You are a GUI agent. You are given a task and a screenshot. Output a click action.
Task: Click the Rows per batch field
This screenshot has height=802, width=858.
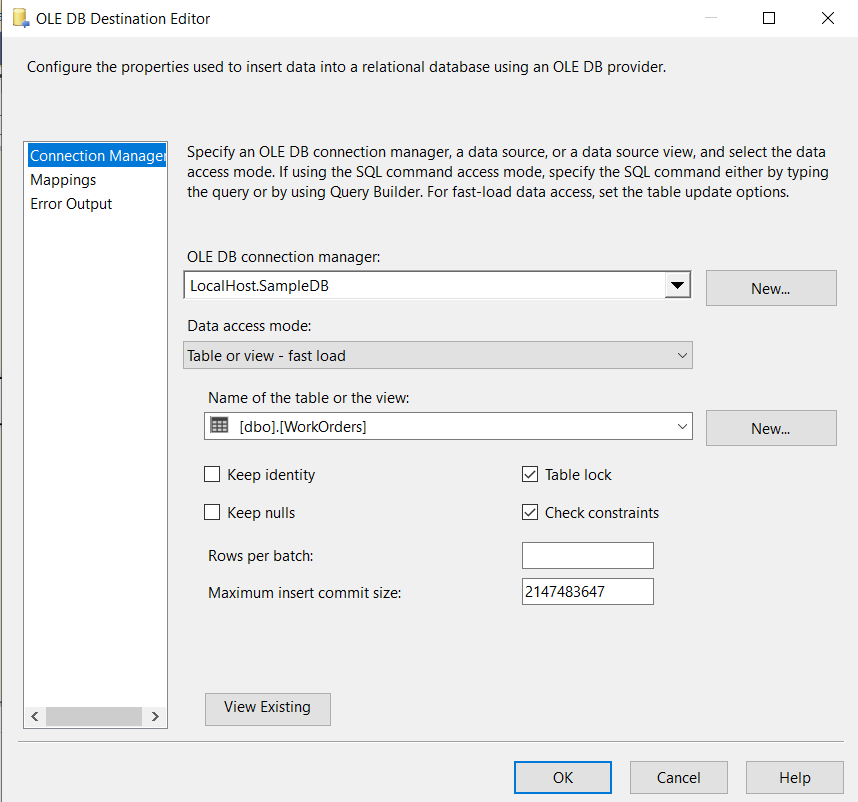point(587,555)
